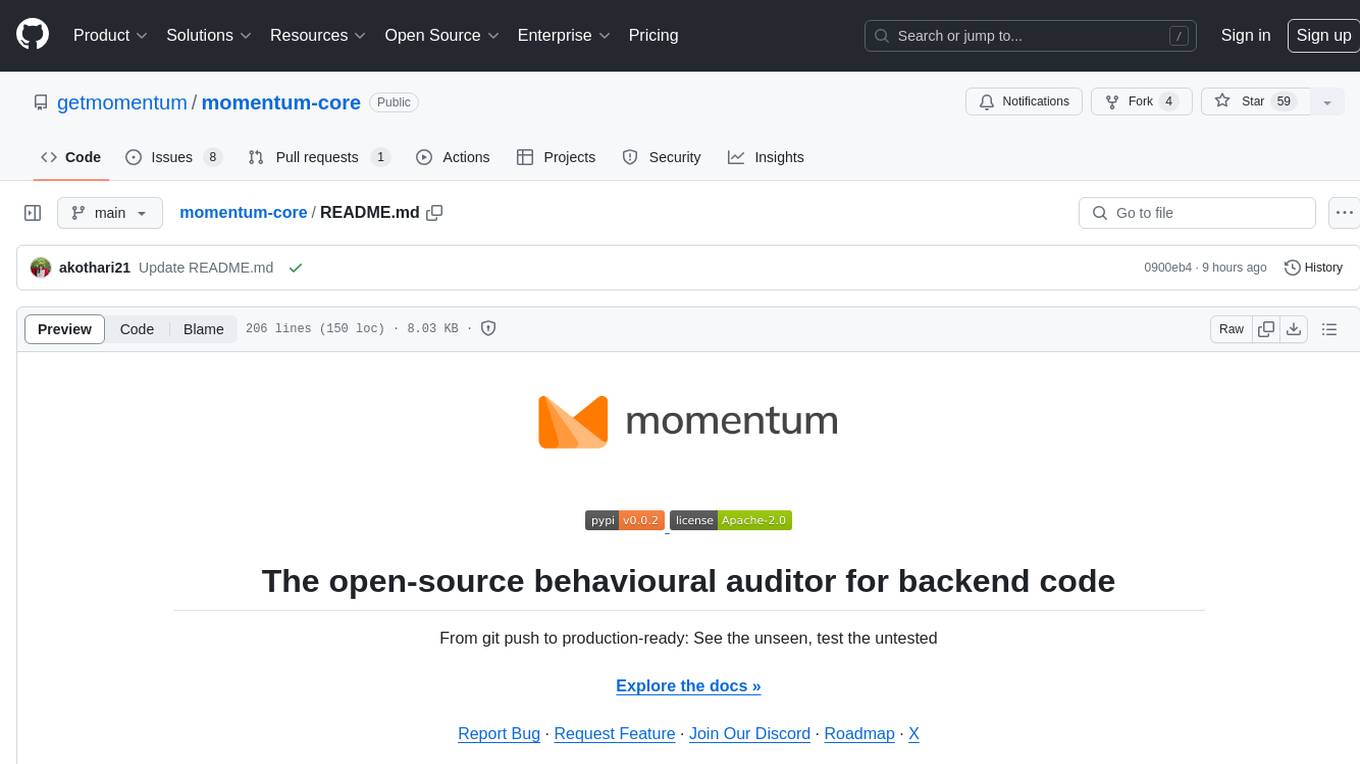Select the Blame view
The width and height of the screenshot is (1360, 764).
coord(203,329)
